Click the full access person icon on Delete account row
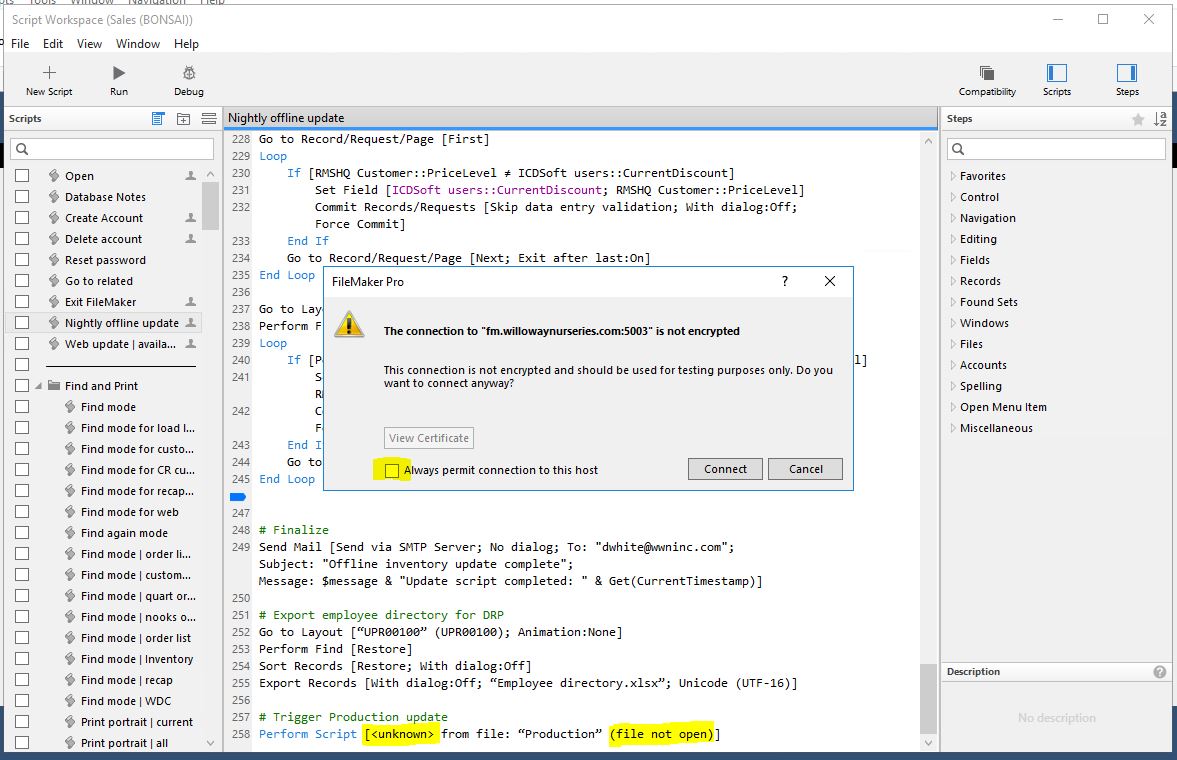 tap(191, 239)
